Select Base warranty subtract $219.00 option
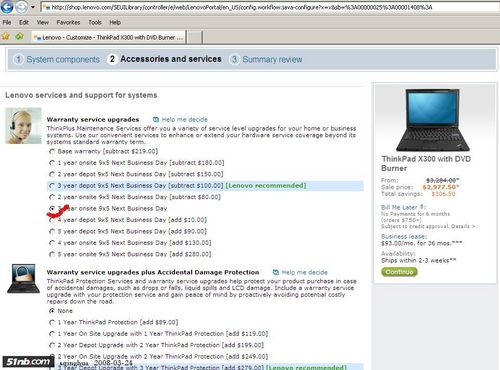This screenshot has width=500, height=370. [52, 151]
